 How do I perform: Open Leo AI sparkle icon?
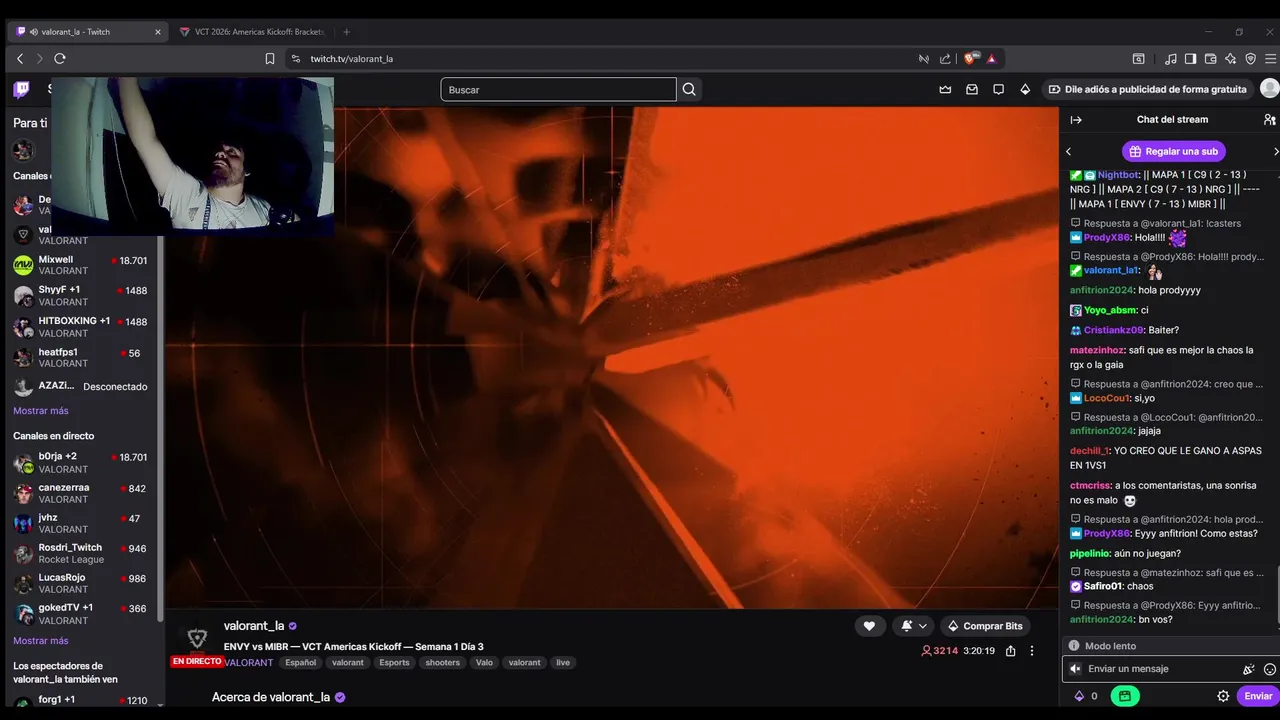point(1230,59)
